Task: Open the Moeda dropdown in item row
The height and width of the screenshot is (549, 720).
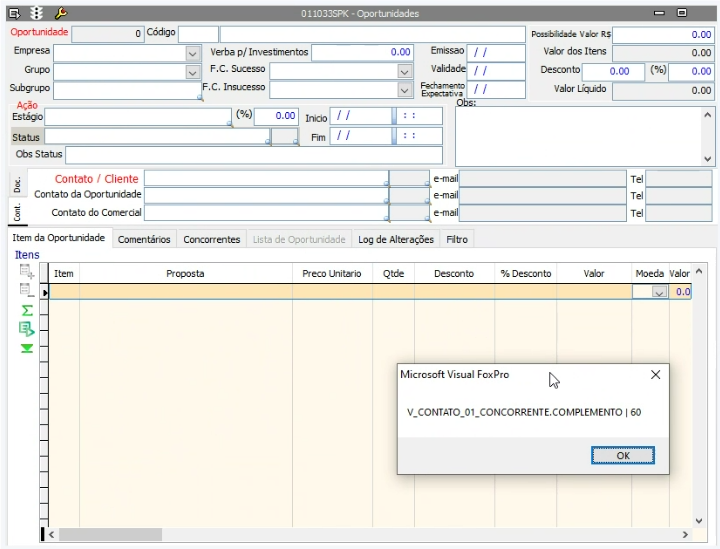Action: tap(658, 292)
